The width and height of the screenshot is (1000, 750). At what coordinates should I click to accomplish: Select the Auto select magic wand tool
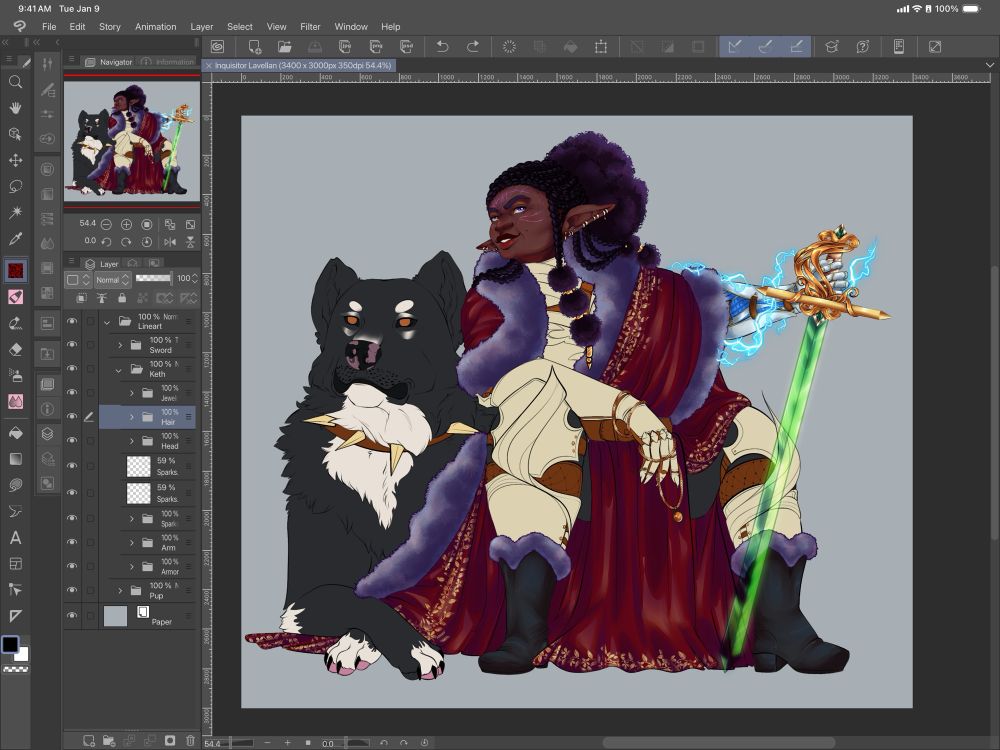click(x=15, y=212)
